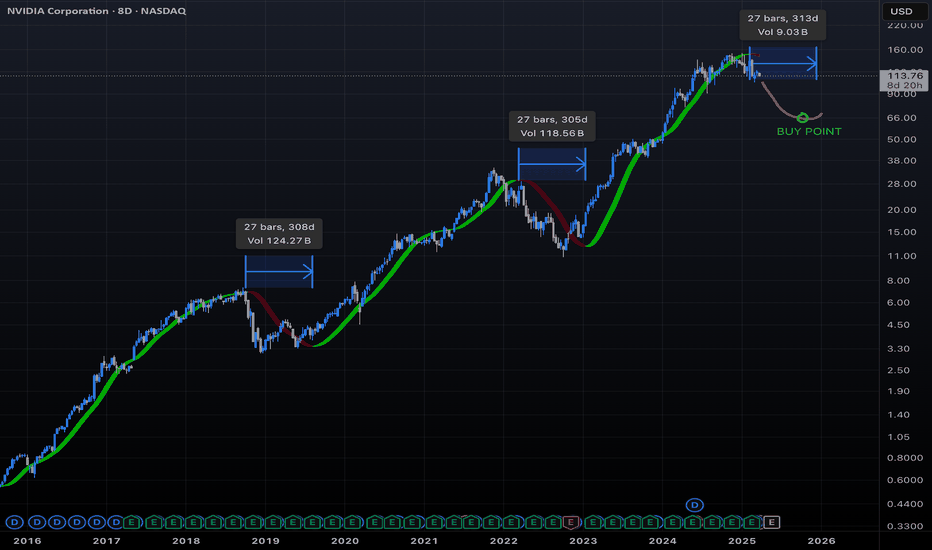Select the 27 bars, 308d measurement label
This screenshot has height=550, width=932.
279,227
